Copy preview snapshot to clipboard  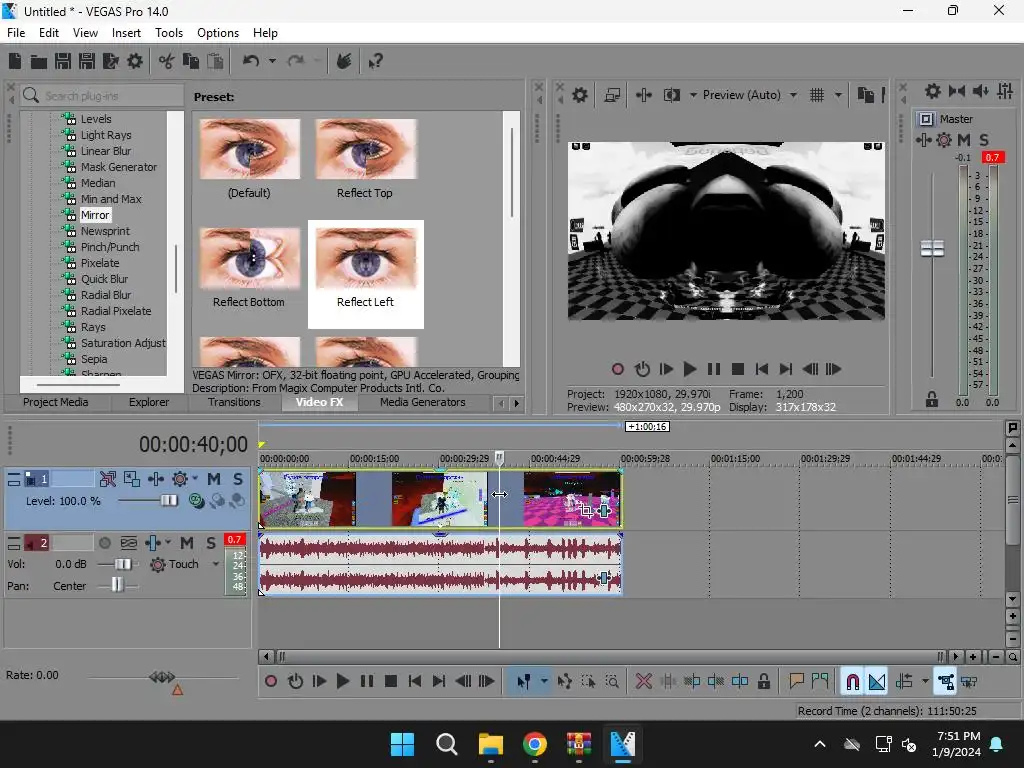click(865, 95)
